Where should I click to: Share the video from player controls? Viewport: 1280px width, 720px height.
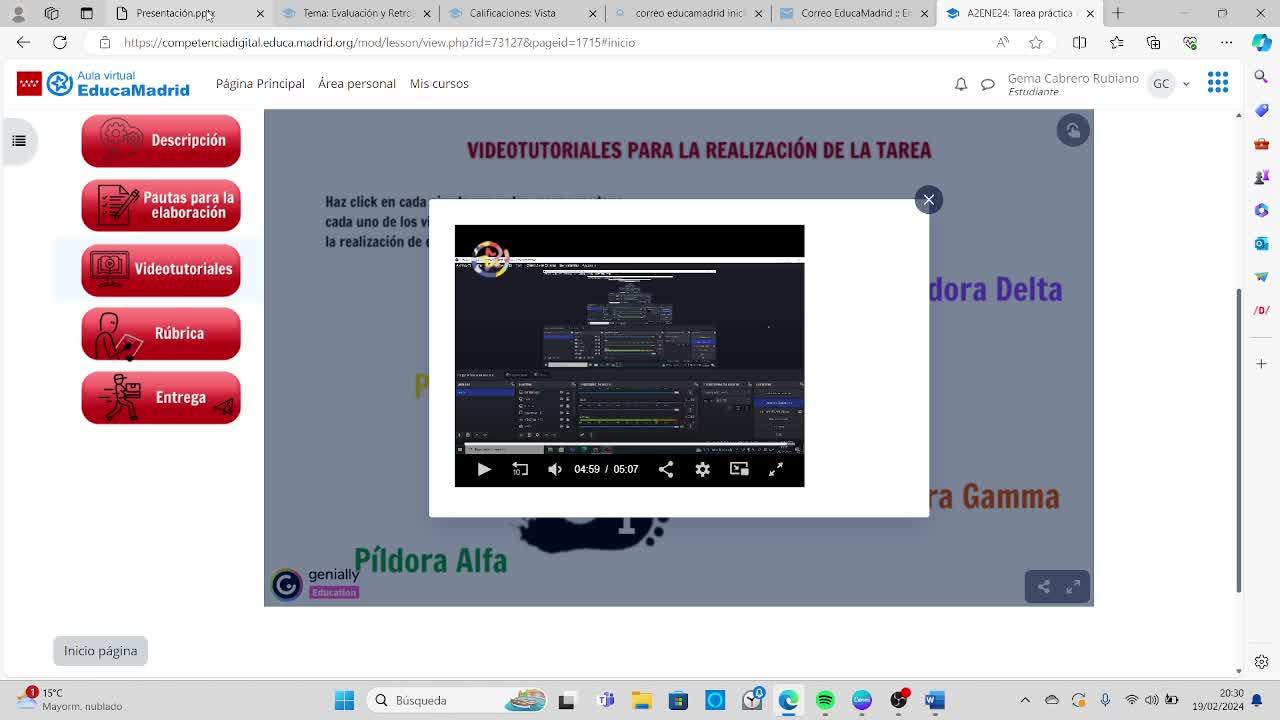click(666, 469)
